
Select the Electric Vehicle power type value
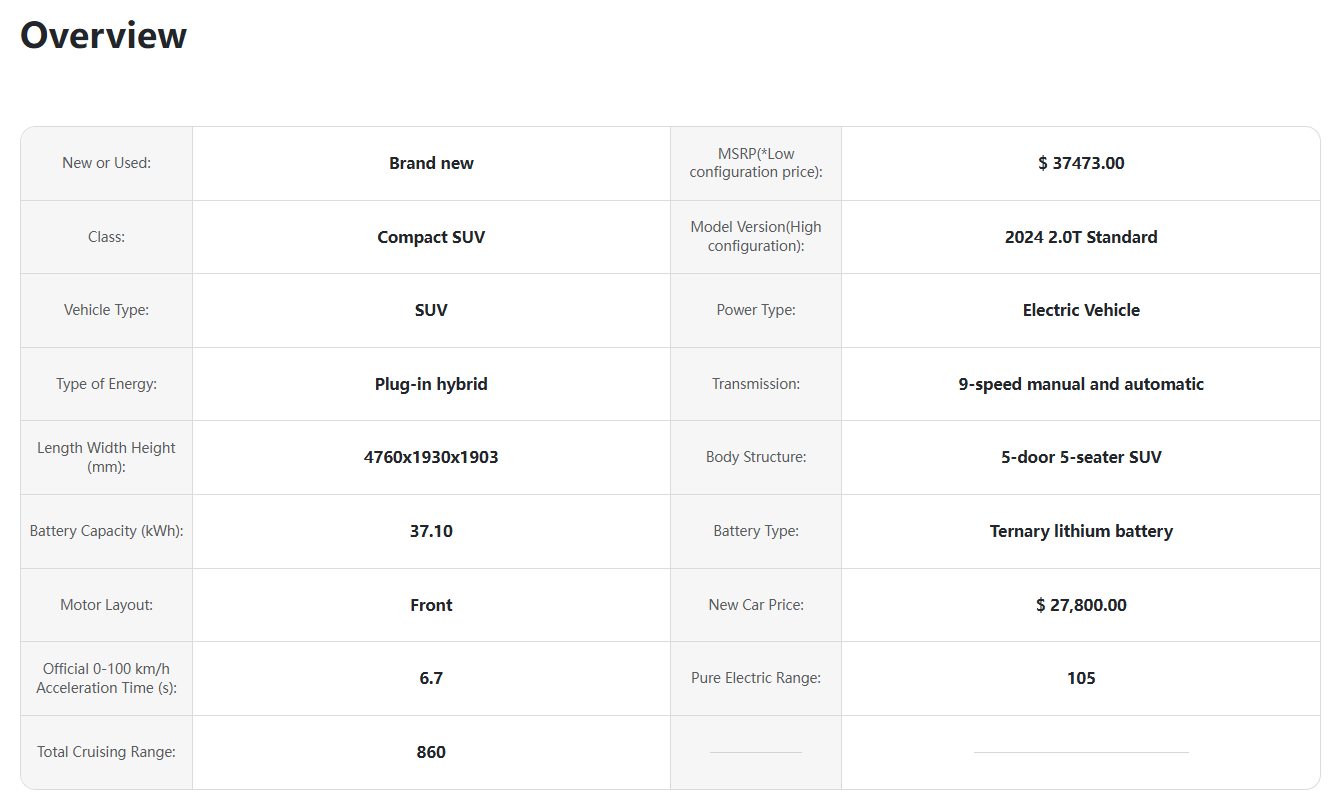1081,310
